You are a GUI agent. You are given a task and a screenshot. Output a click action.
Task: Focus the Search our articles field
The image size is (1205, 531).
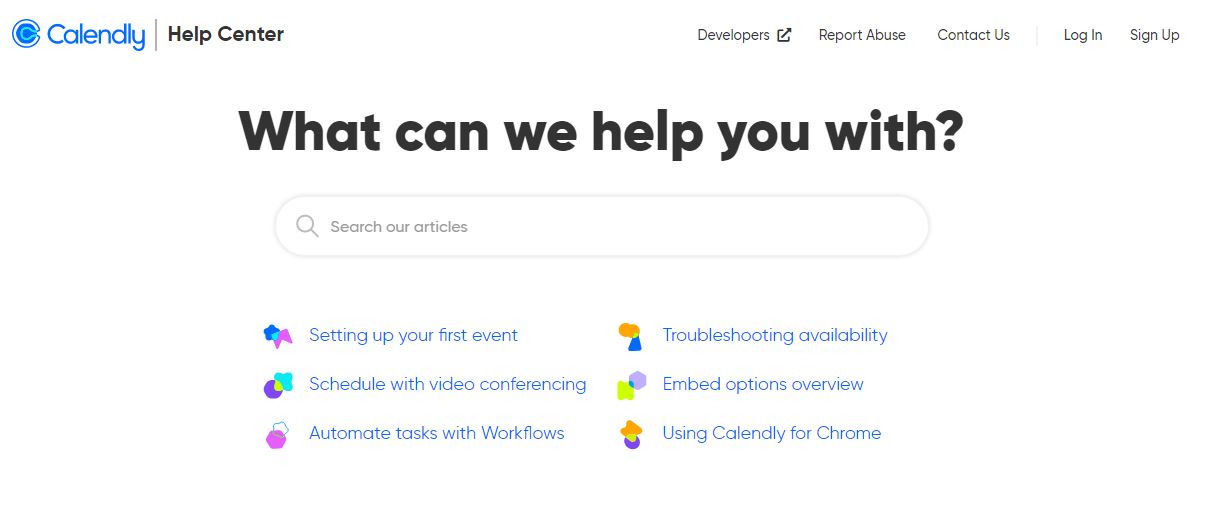(602, 226)
